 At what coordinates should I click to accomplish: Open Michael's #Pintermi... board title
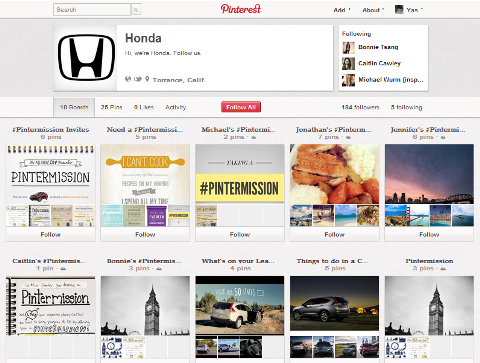coord(239,130)
